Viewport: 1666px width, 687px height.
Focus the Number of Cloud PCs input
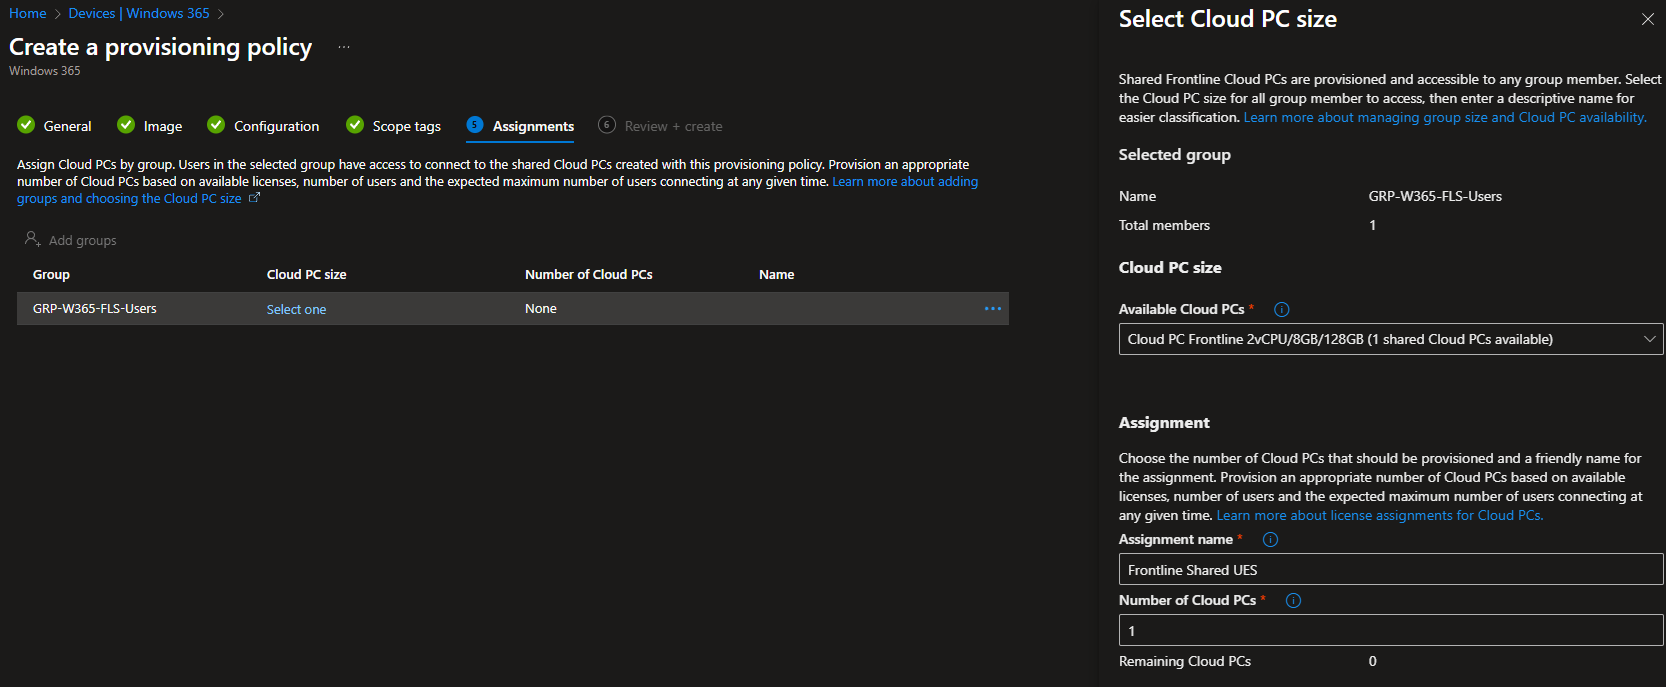pyautogui.click(x=1390, y=631)
